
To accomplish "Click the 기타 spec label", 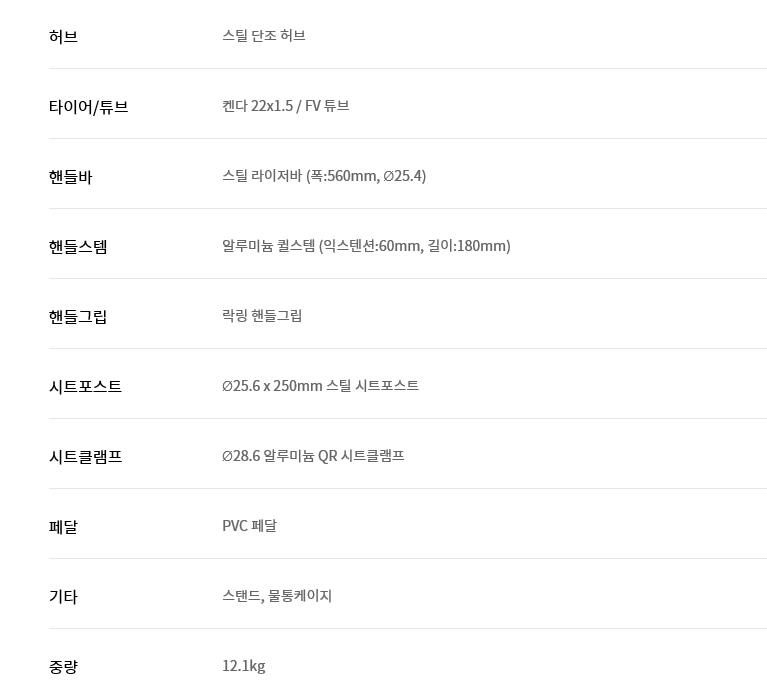I will tap(63, 597).
